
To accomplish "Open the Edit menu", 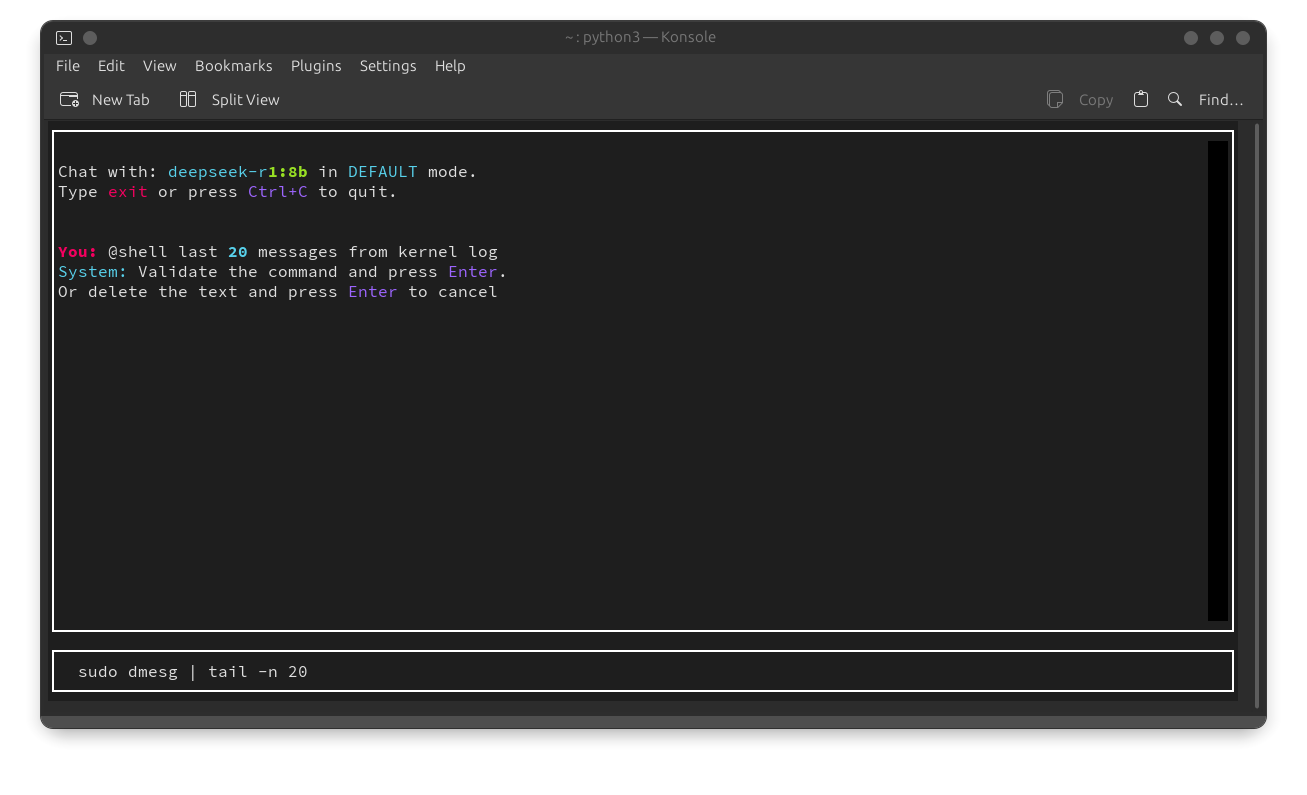I will [111, 66].
